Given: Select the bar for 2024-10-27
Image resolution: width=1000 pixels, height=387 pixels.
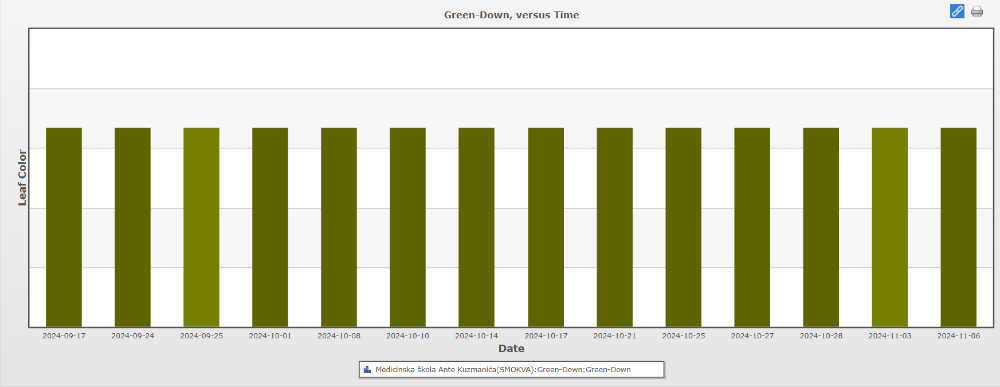Looking at the screenshot, I should coord(753,228).
